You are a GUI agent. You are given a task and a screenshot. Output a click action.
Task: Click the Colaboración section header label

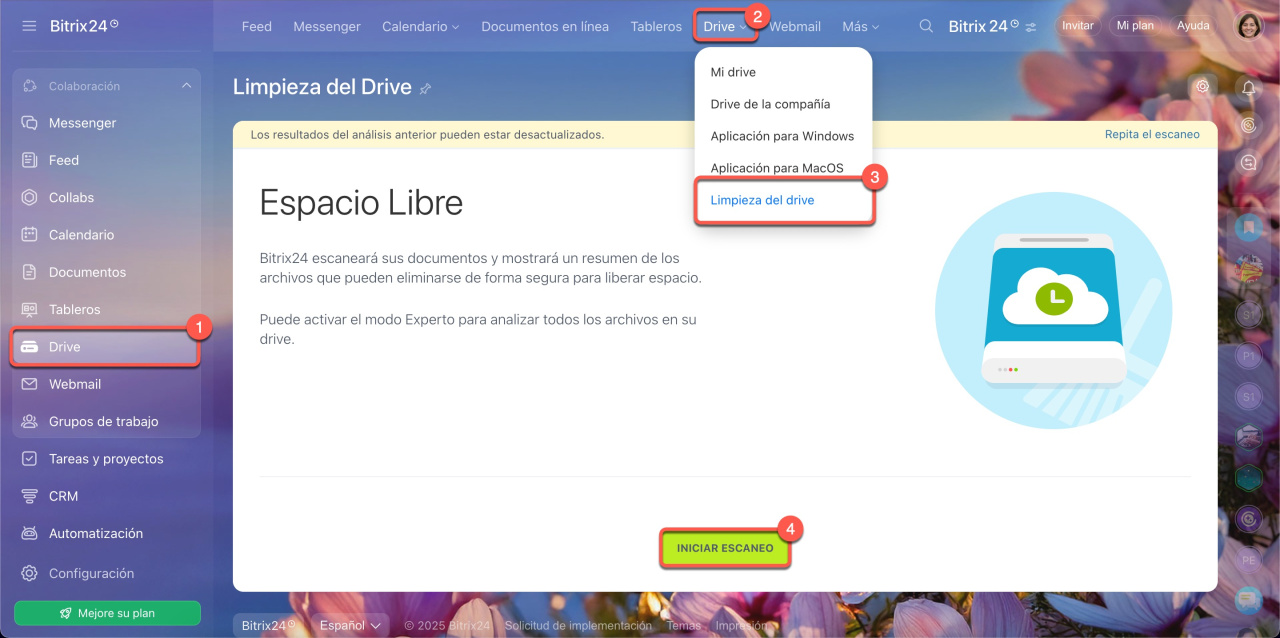point(84,86)
